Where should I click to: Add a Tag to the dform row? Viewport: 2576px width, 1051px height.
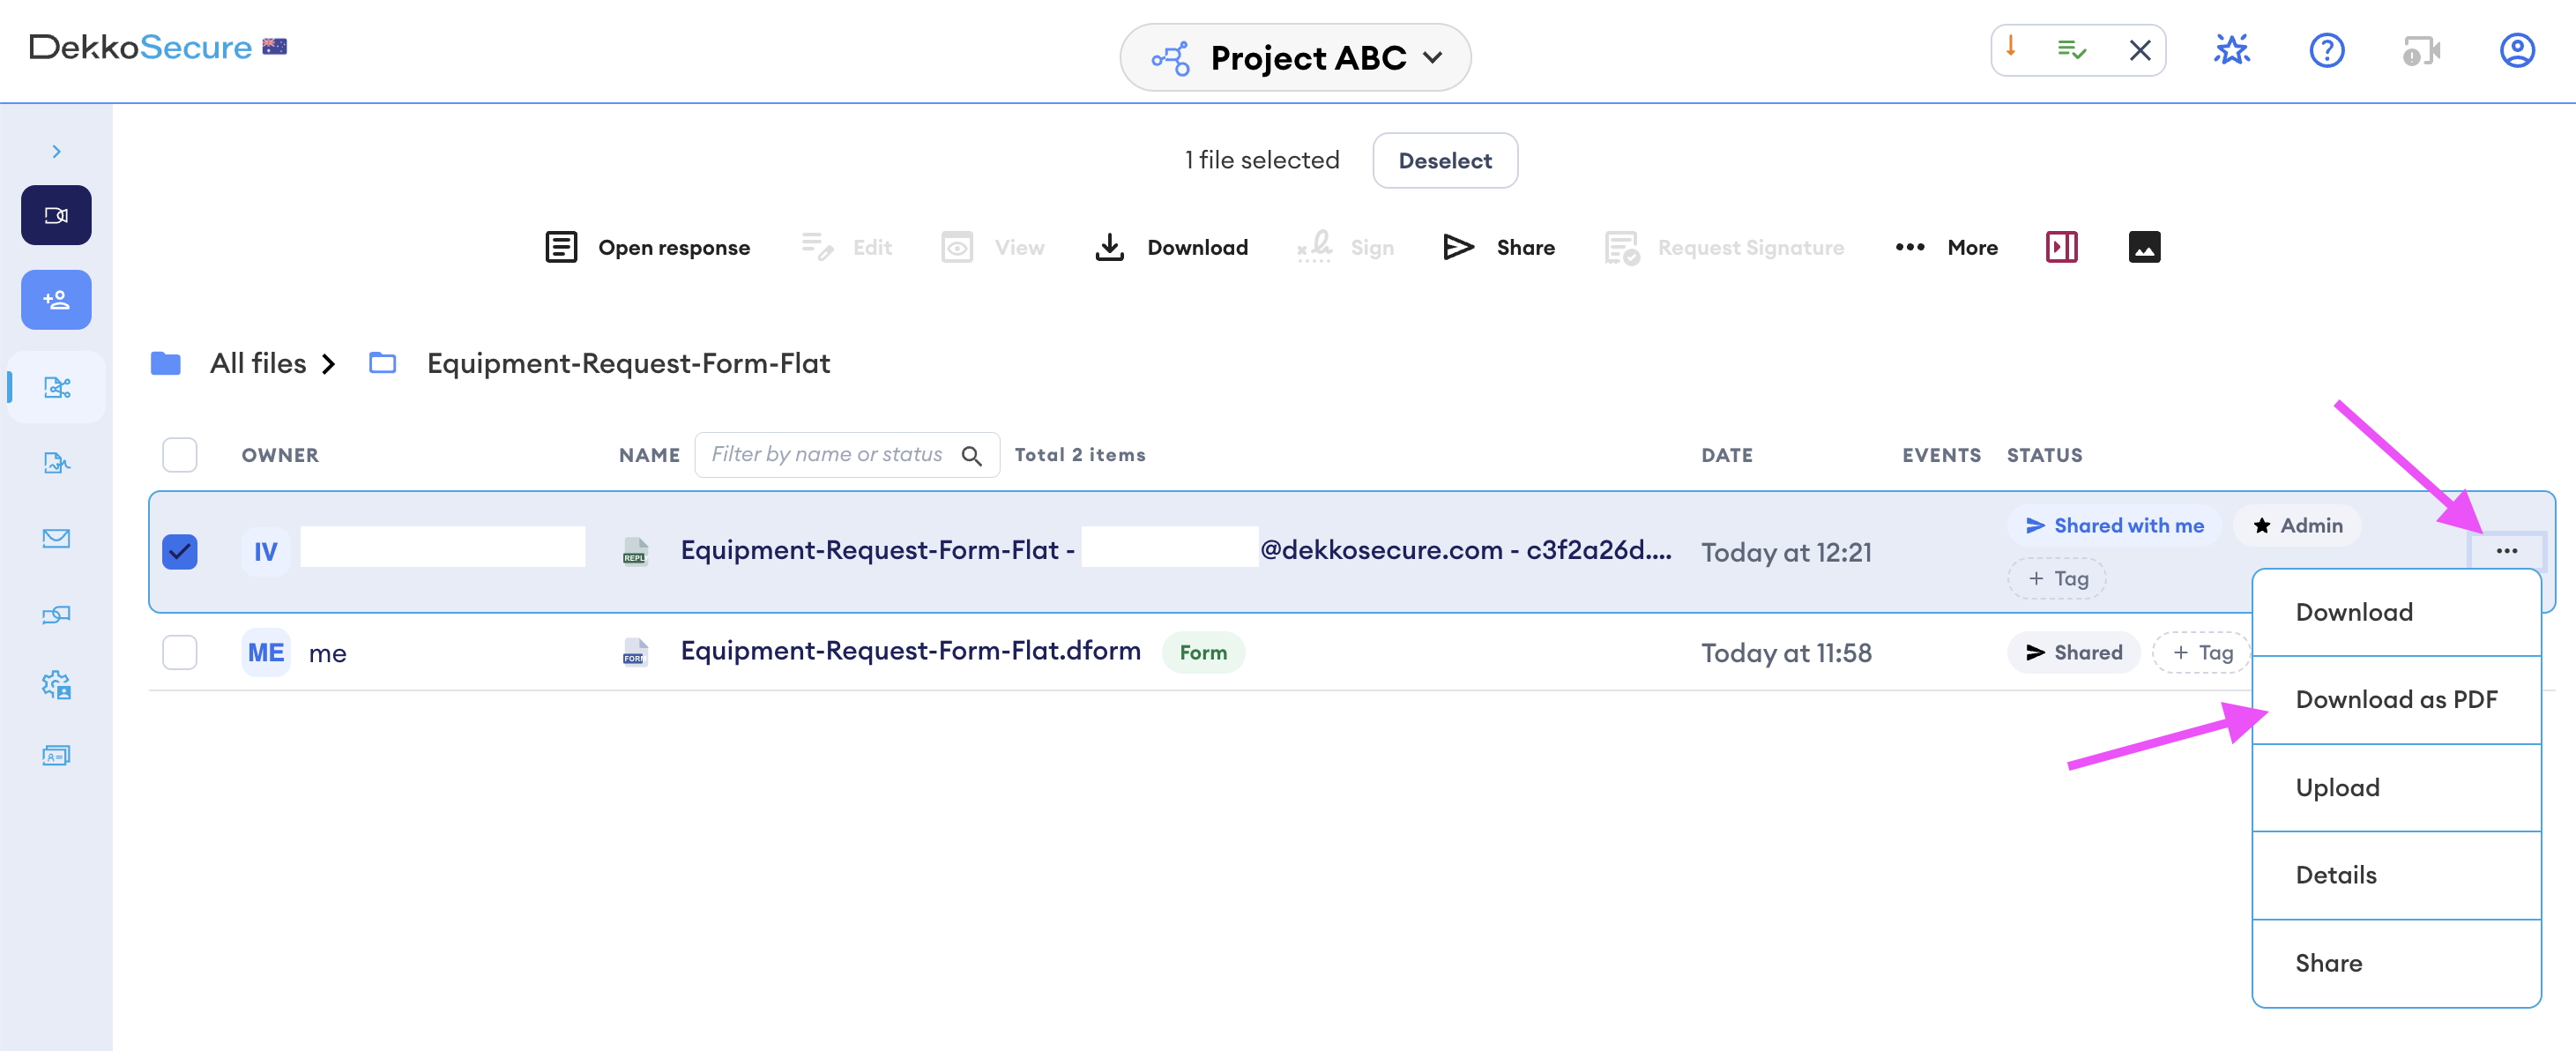pyautogui.click(x=2201, y=653)
